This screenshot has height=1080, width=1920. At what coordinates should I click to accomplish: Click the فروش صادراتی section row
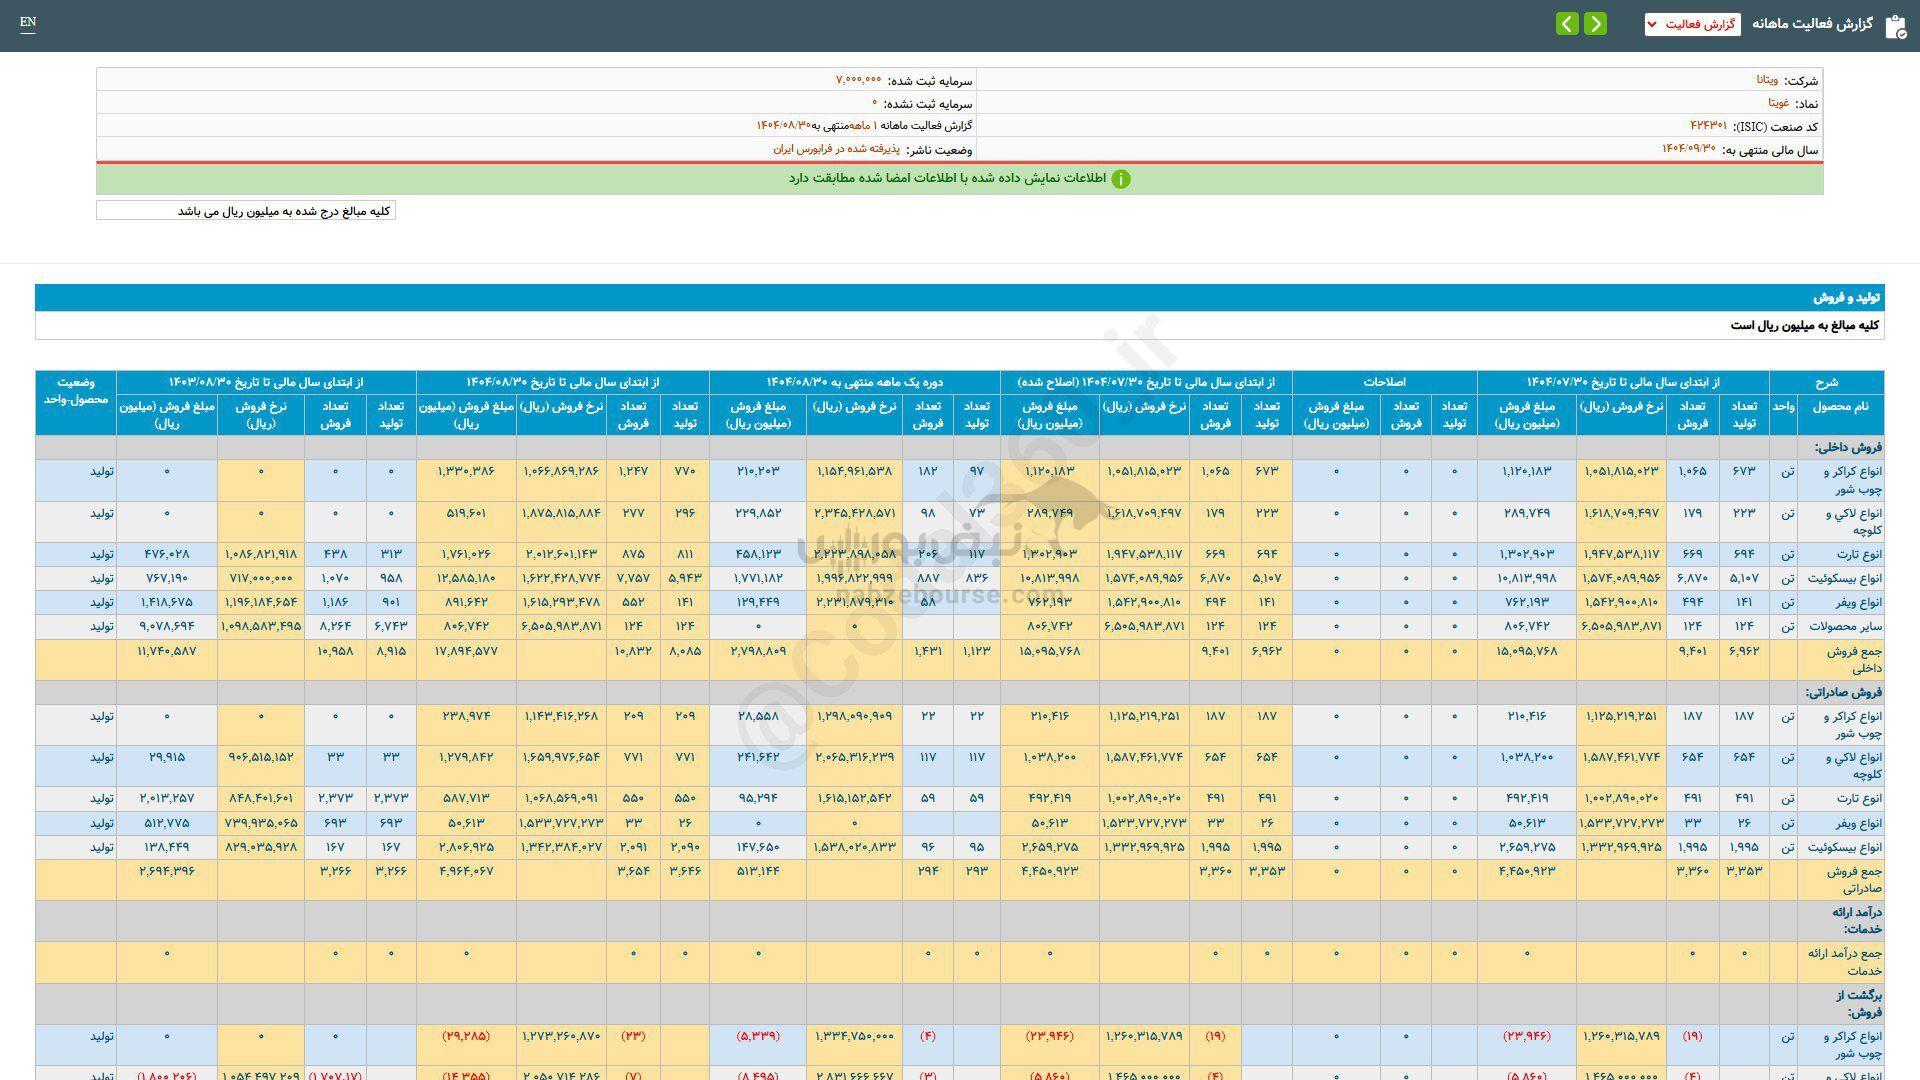(x=1843, y=692)
